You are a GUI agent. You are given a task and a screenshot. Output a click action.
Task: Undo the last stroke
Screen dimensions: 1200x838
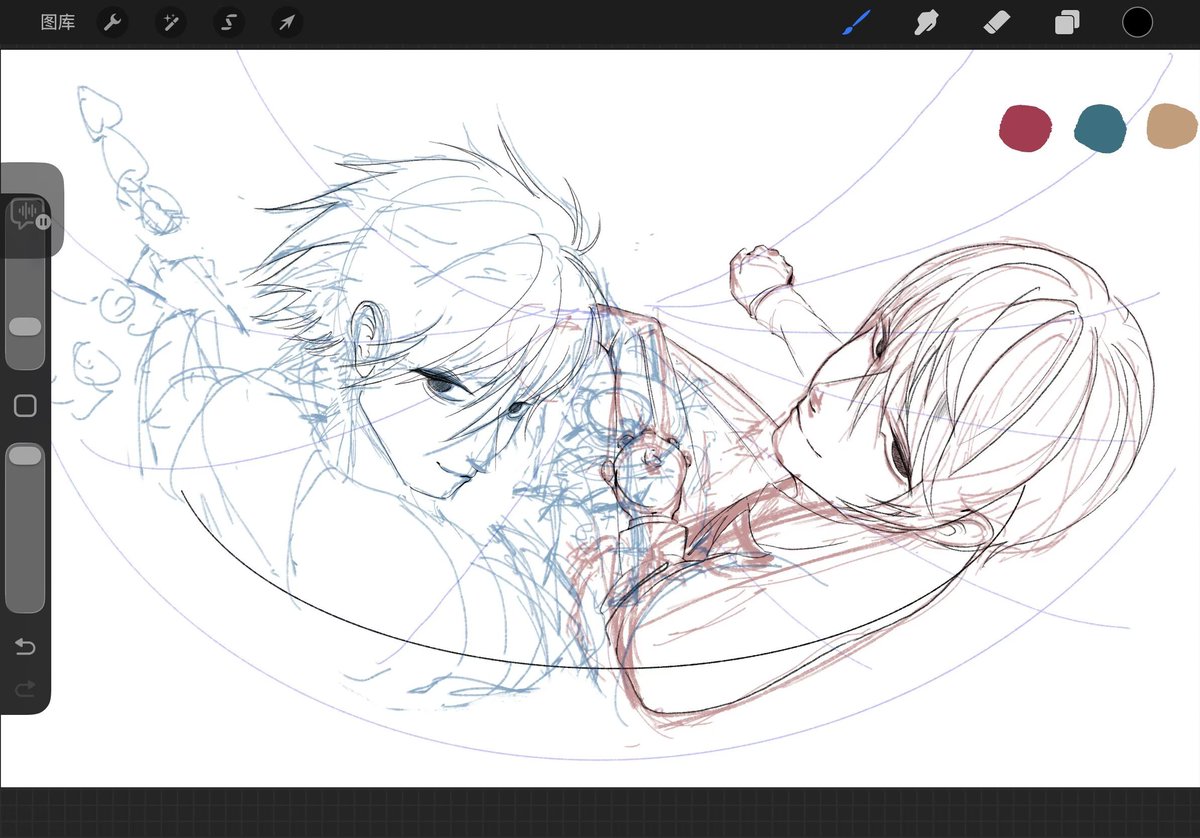click(25, 648)
